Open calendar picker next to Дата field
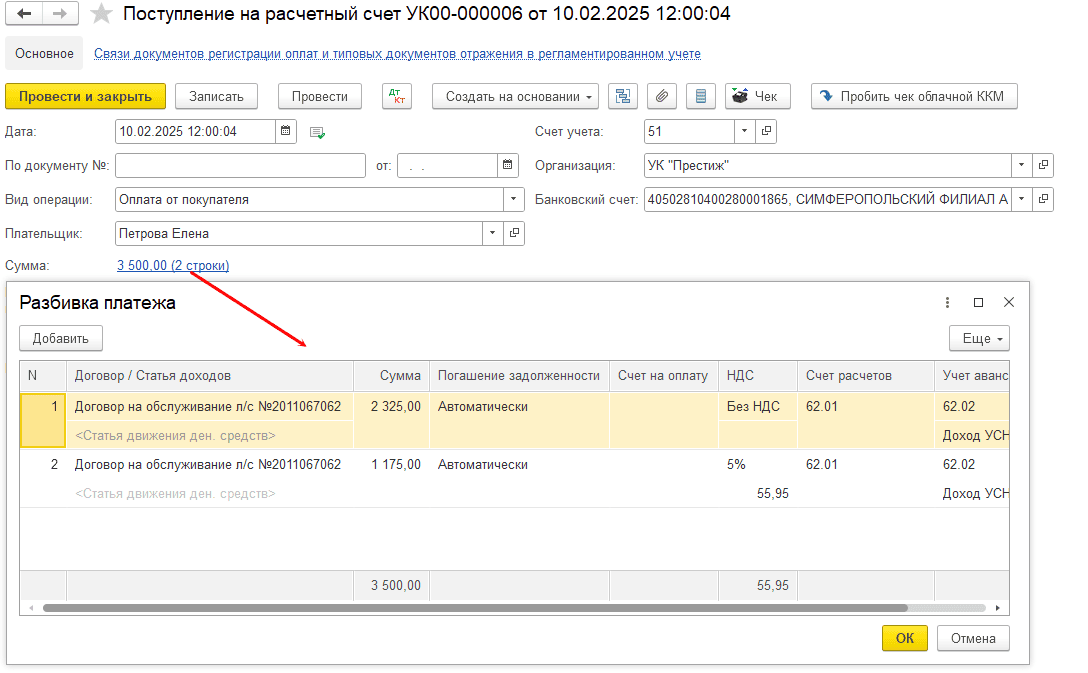 point(286,131)
